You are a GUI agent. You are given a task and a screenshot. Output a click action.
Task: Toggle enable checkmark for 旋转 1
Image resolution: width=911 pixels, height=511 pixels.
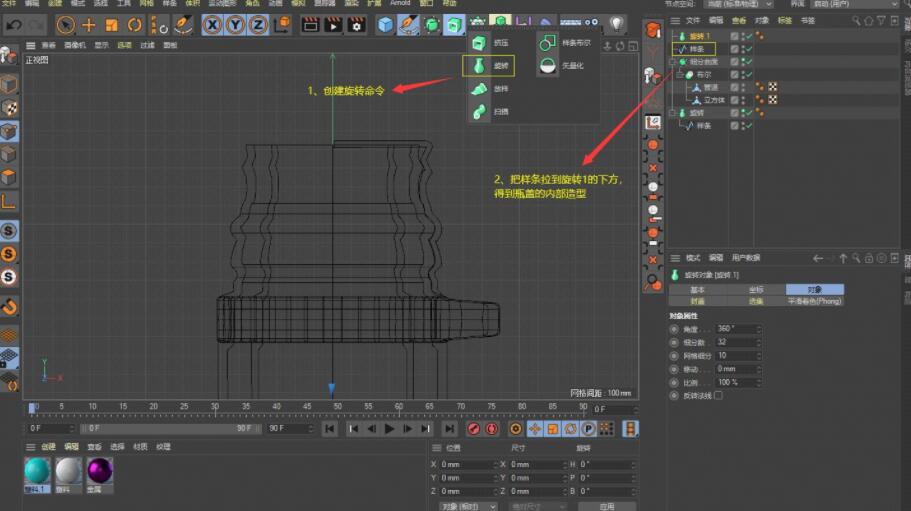[x=749, y=36]
